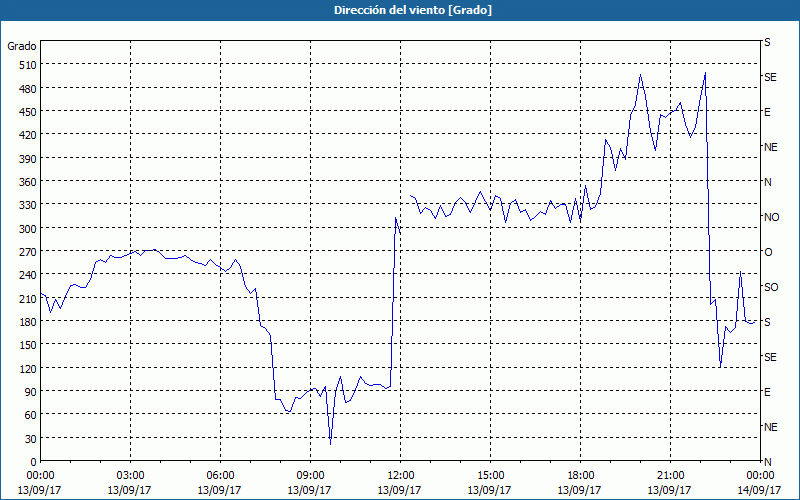The image size is (800, 500).
Task: Click the 09:00 time label
Action: click(310, 476)
